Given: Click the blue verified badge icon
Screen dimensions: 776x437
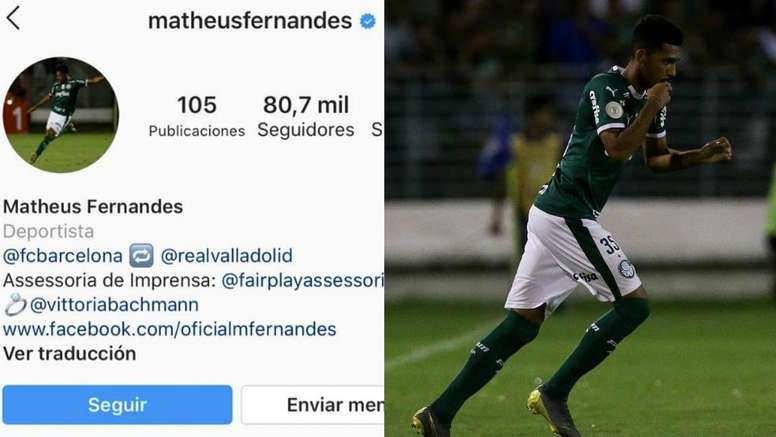Looking at the screenshot, I should tap(368, 21).
